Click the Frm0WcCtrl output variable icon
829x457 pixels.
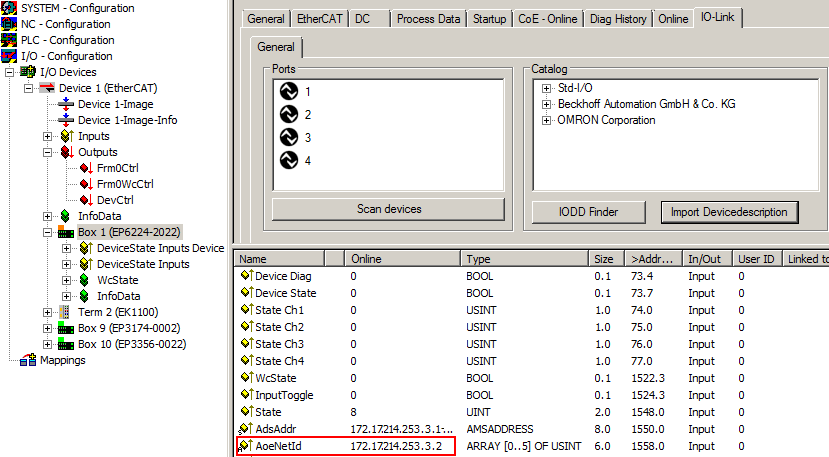click(x=86, y=184)
